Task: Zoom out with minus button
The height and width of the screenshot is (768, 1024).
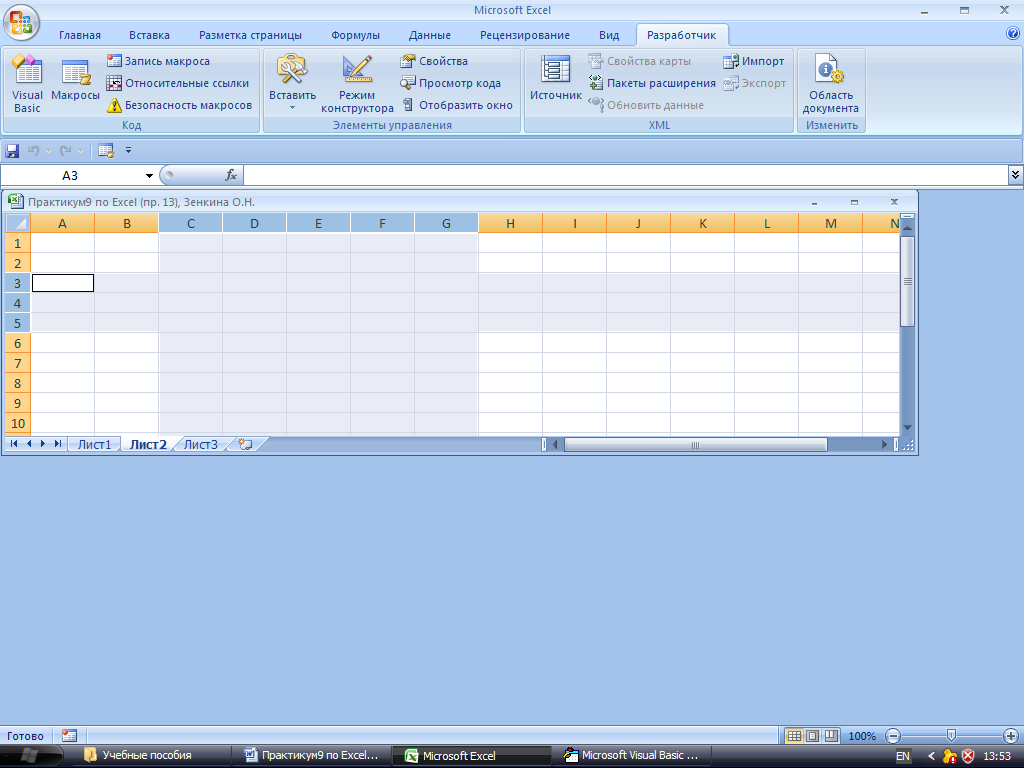Action: pyautogui.click(x=893, y=736)
